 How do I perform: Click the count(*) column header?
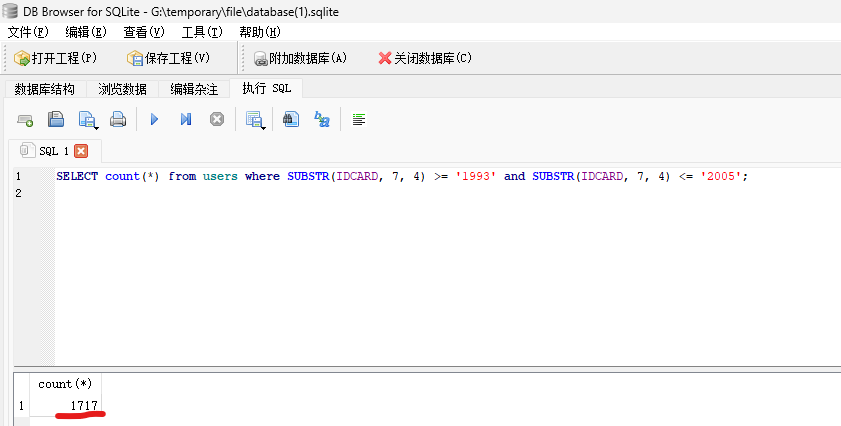pyautogui.click(x=65, y=384)
